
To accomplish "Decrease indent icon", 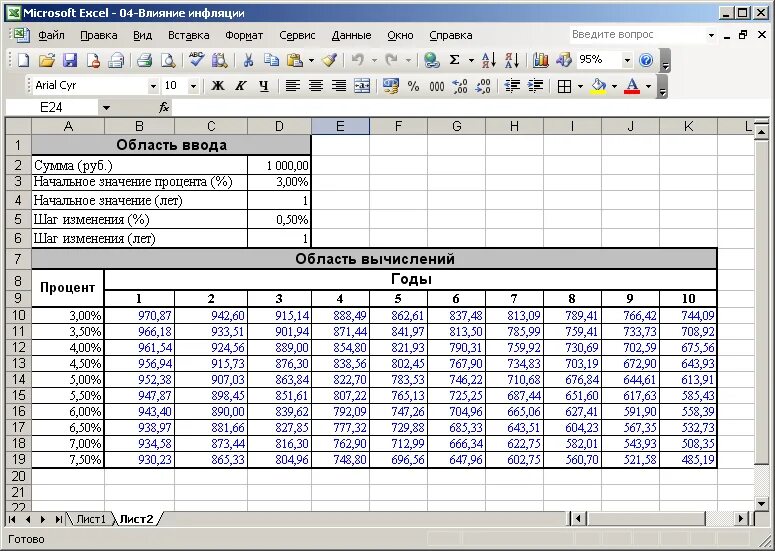I will pyautogui.click(x=512, y=86).
